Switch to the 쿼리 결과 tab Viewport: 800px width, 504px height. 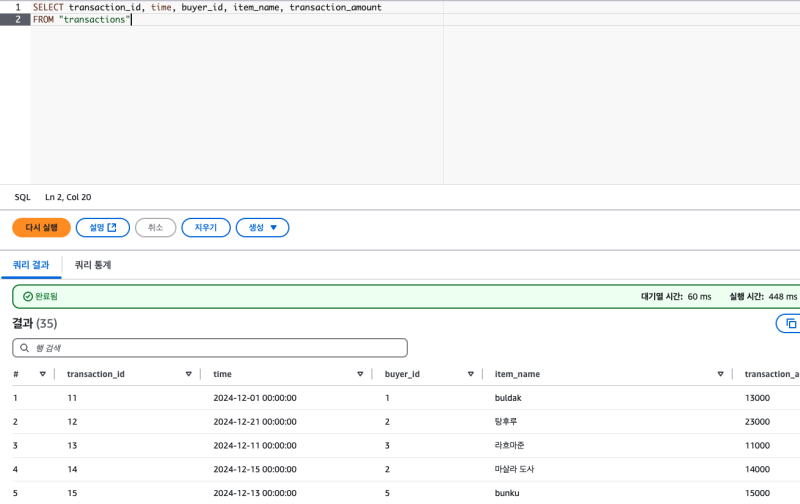pyautogui.click(x=30, y=265)
